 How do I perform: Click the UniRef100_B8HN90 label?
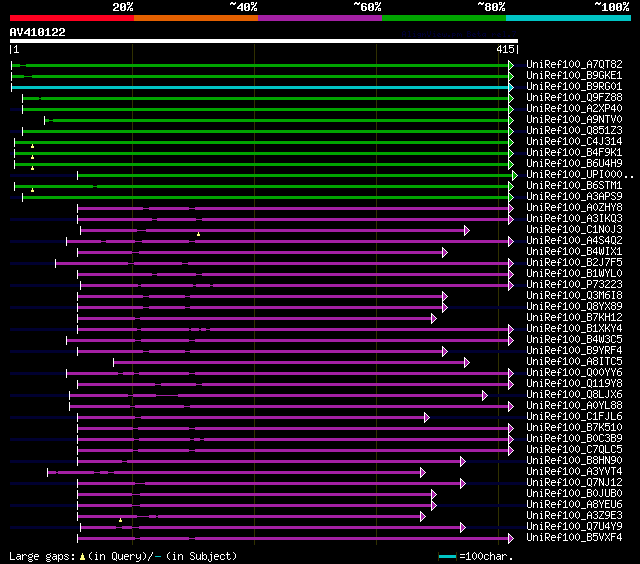[574, 461]
